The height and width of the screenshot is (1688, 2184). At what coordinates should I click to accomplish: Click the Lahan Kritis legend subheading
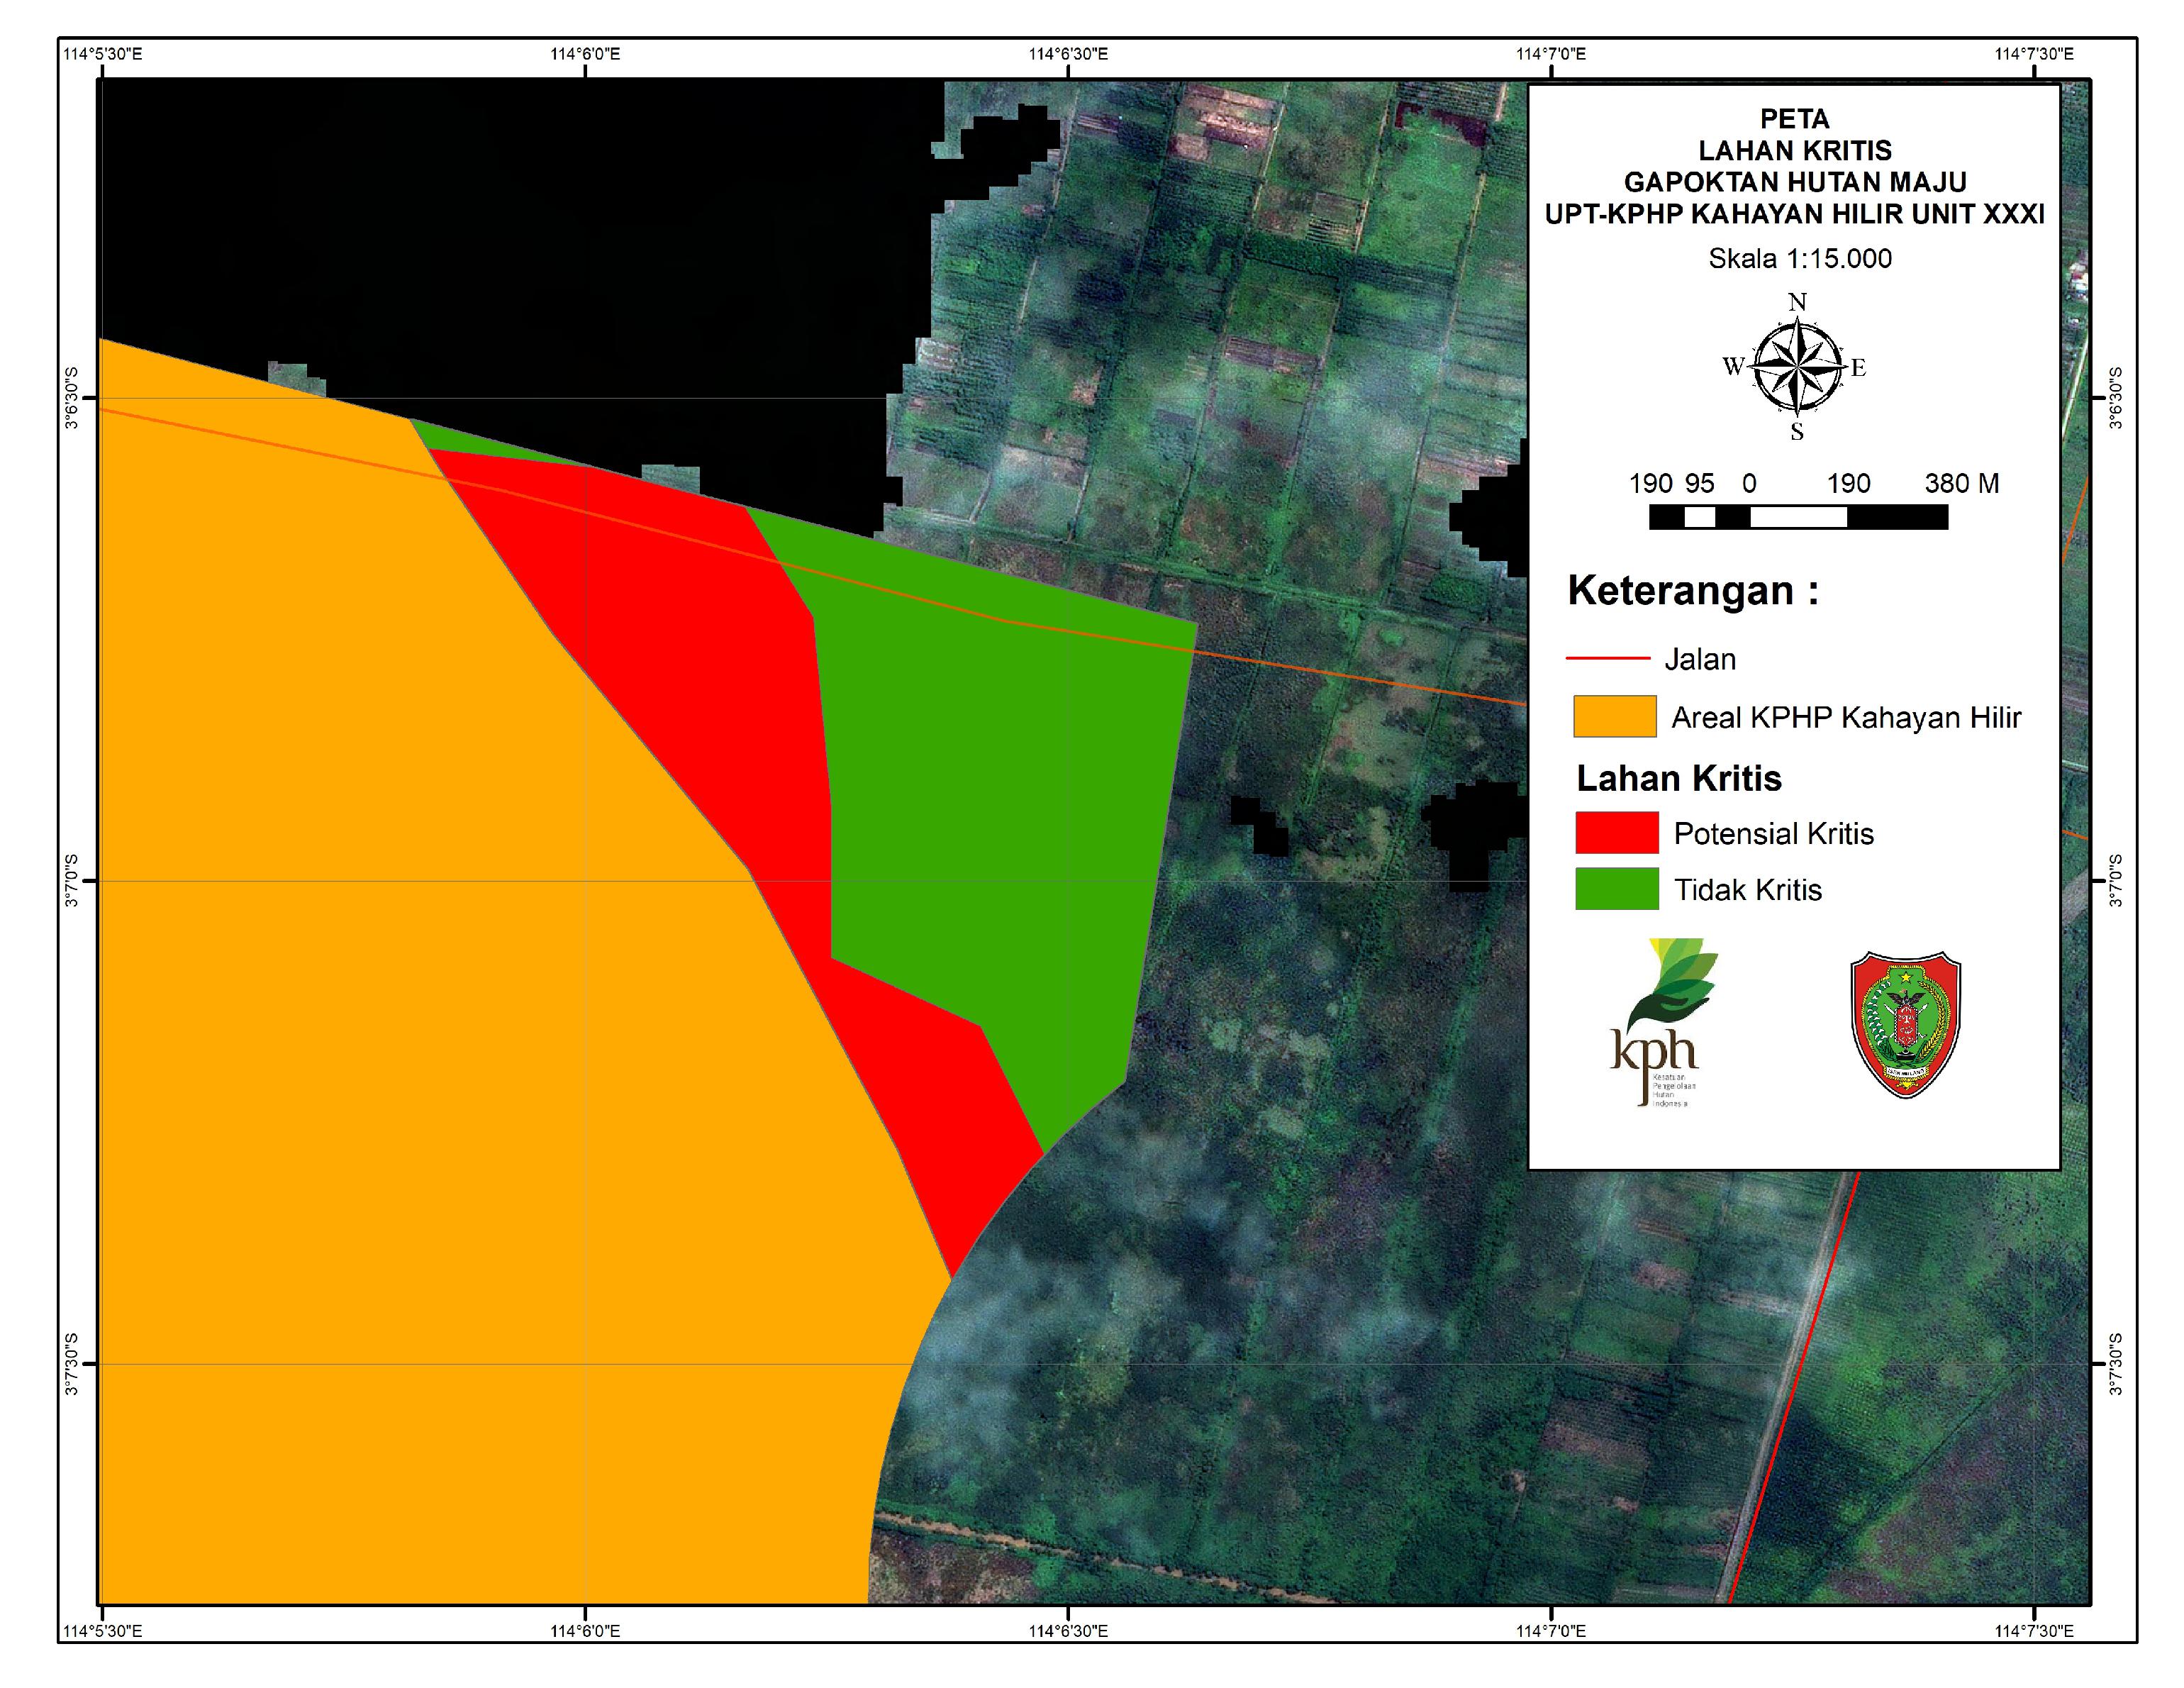pyautogui.click(x=1680, y=778)
